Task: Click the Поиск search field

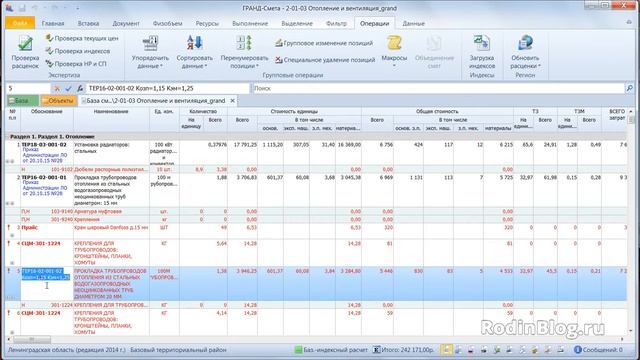Action: coord(438,88)
